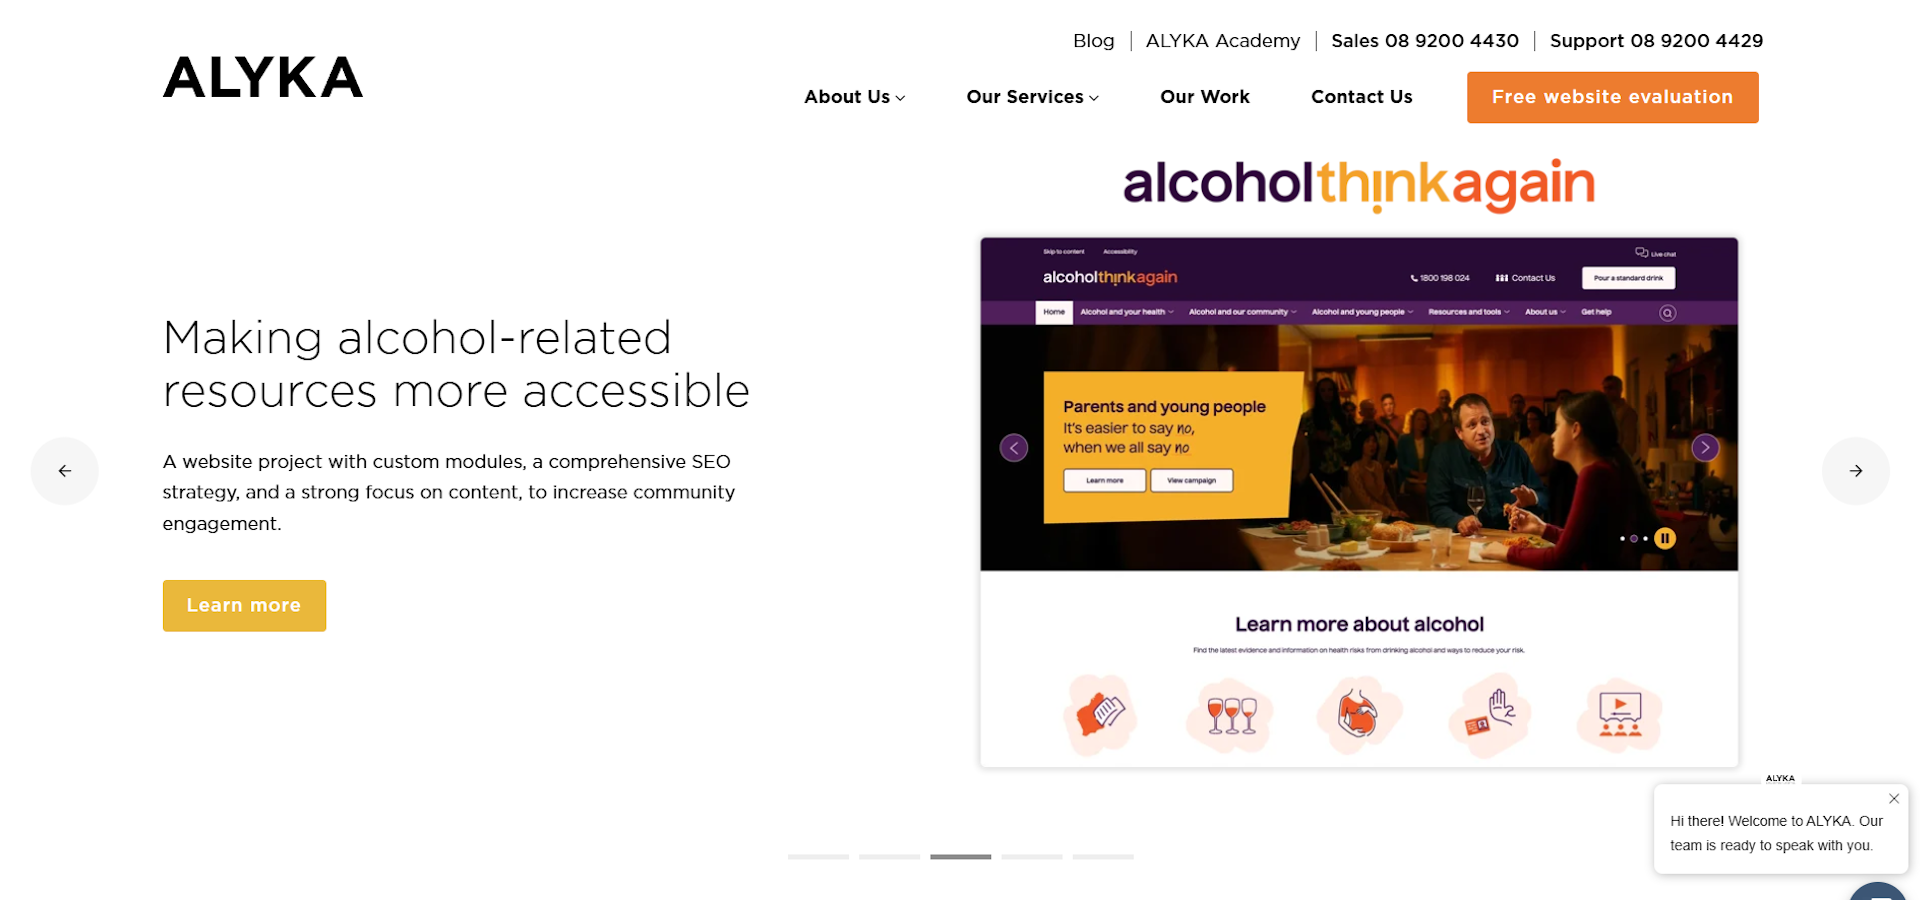Viewport: 1920px width, 900px height.
Task: Expand the About Us dropdown menu
Action: tap(855, 97)
